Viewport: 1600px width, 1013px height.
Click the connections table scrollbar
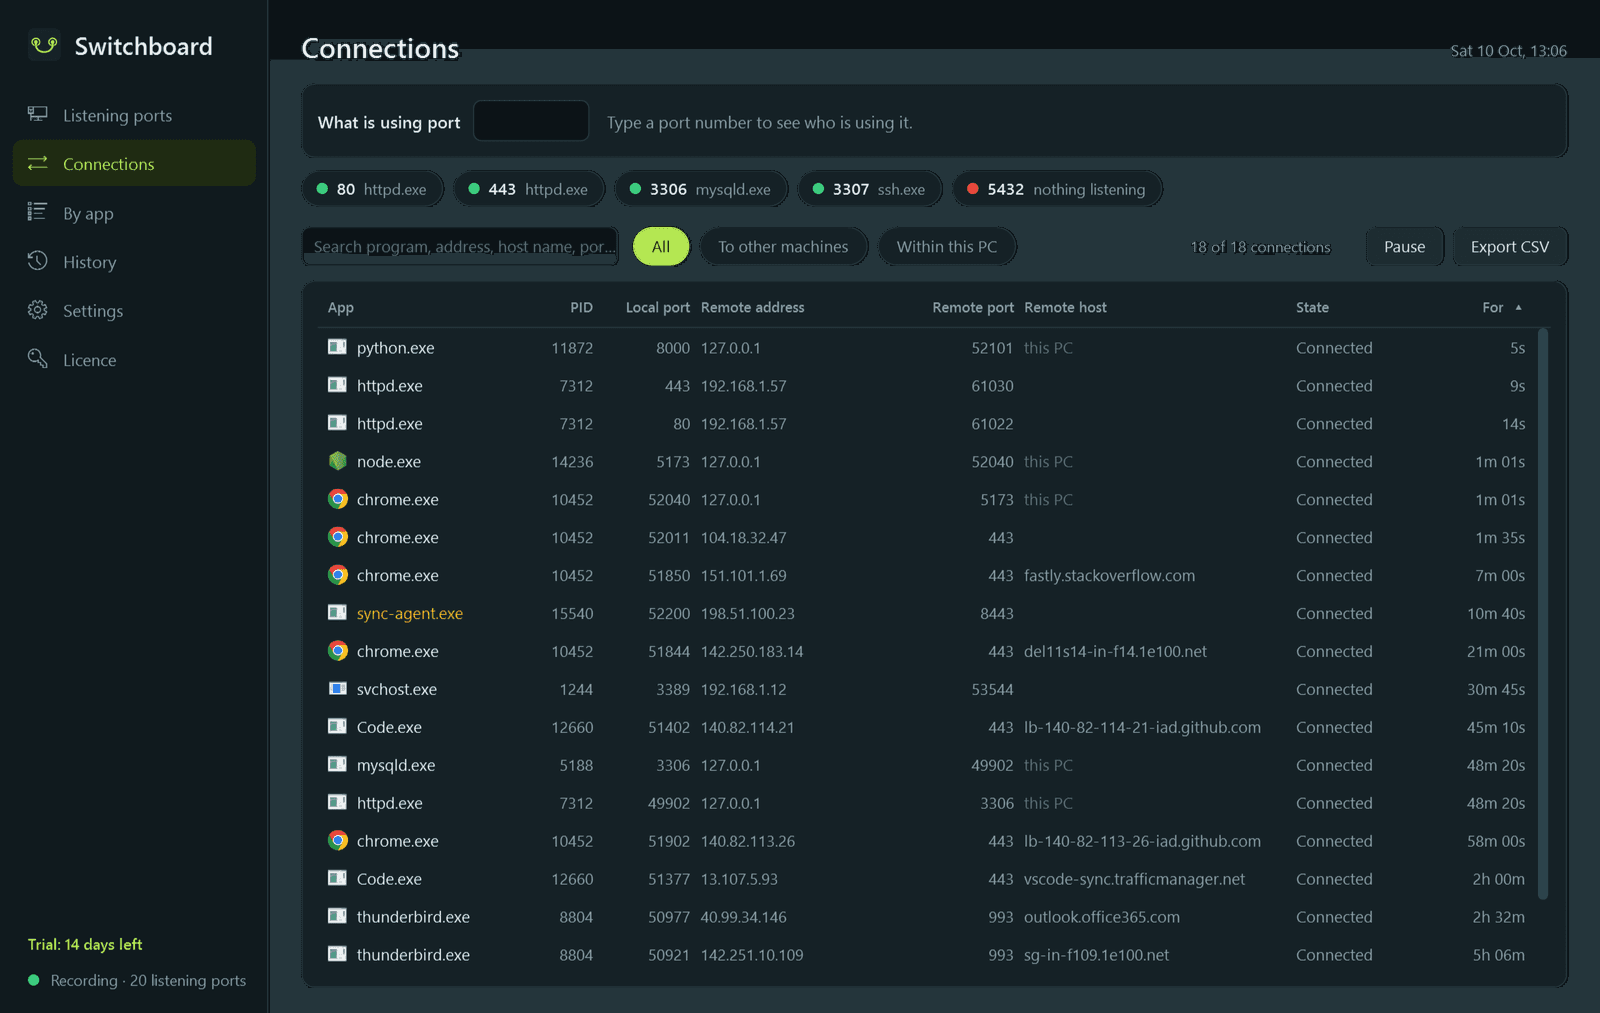tap(1543, 613)
